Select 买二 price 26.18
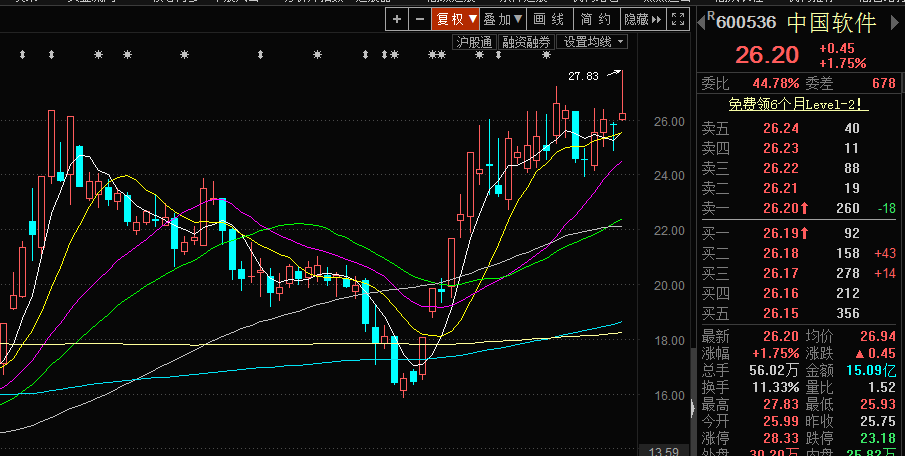 click(781, 253)
